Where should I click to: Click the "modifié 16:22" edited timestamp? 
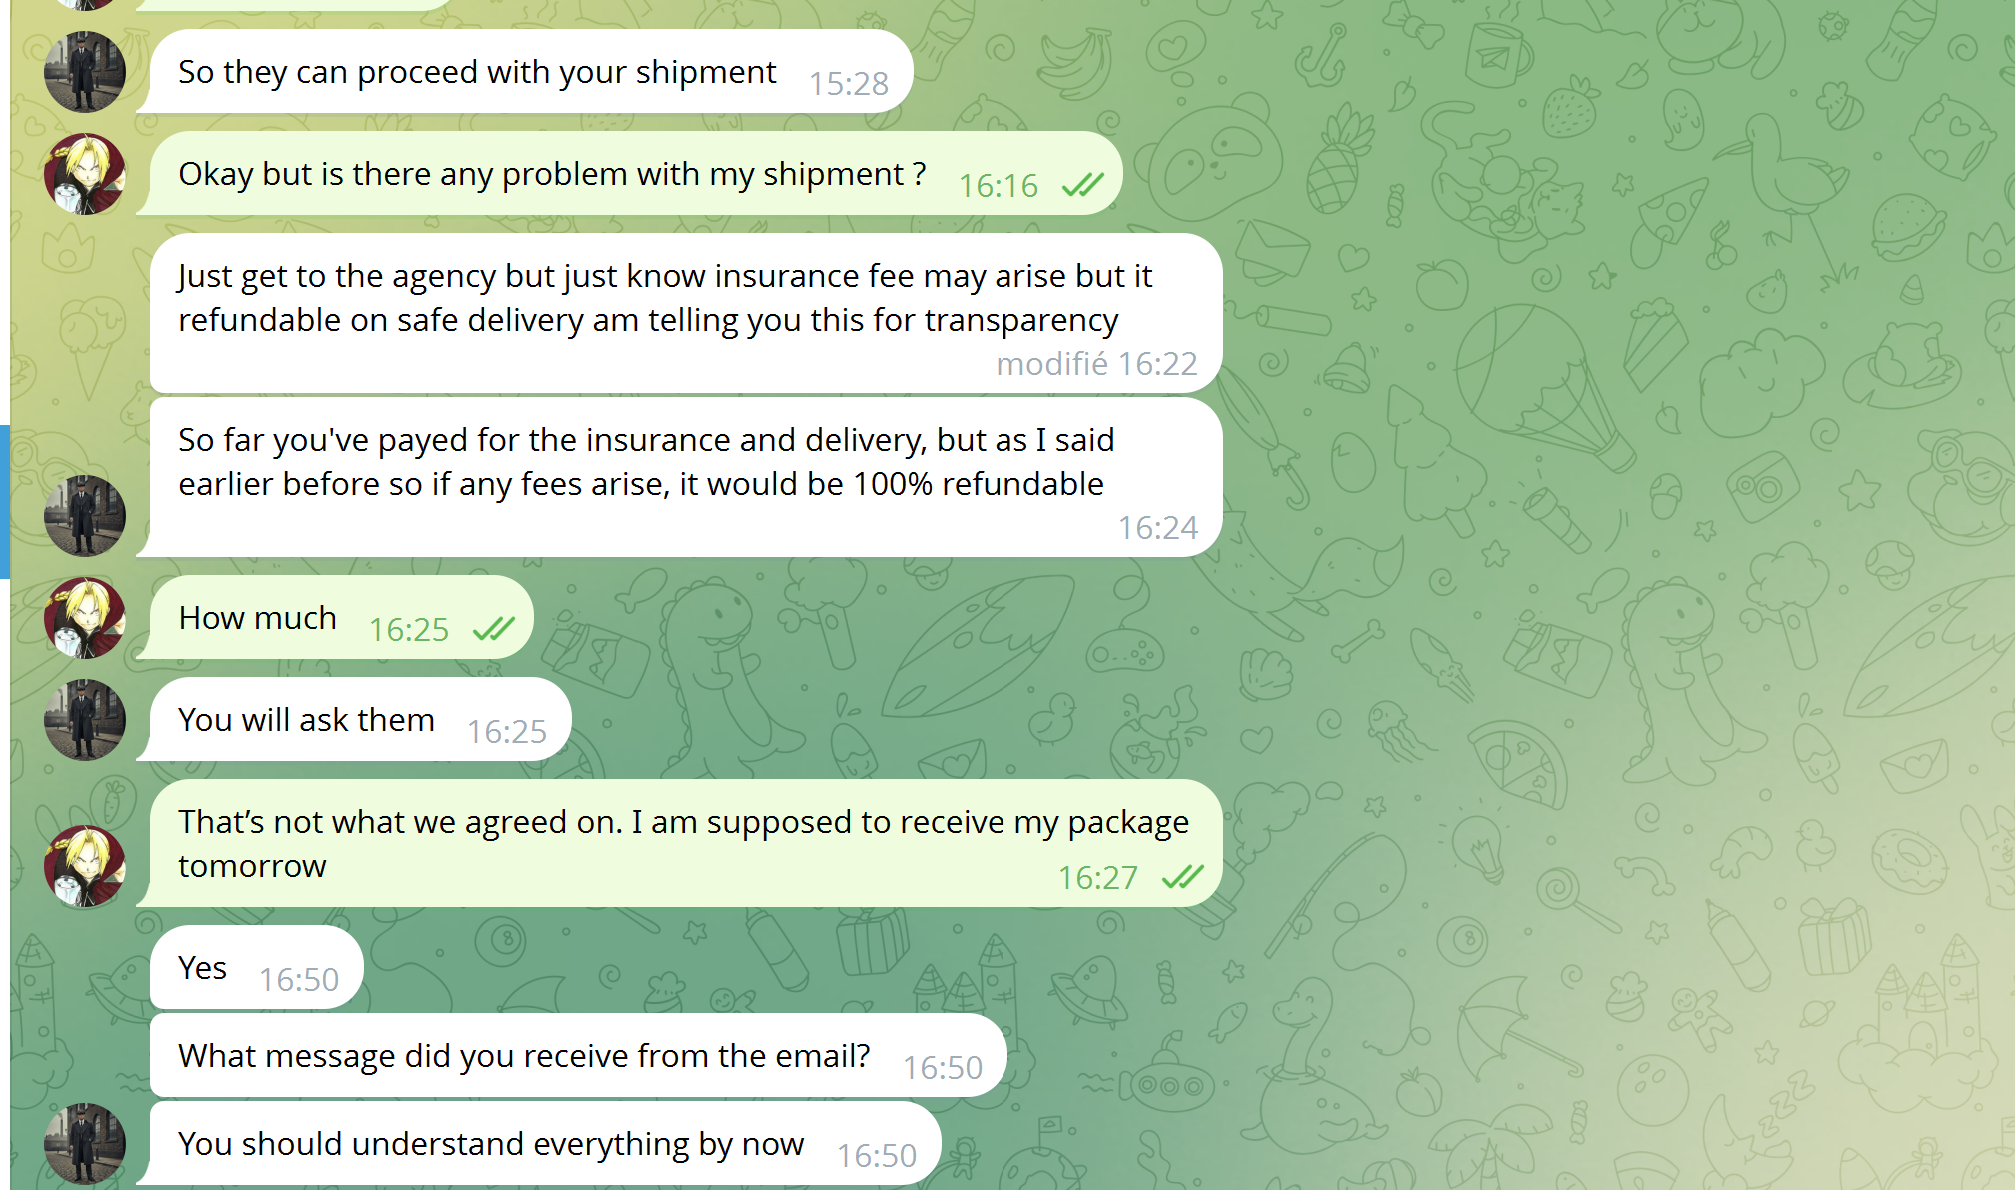tap(1096, 364)
